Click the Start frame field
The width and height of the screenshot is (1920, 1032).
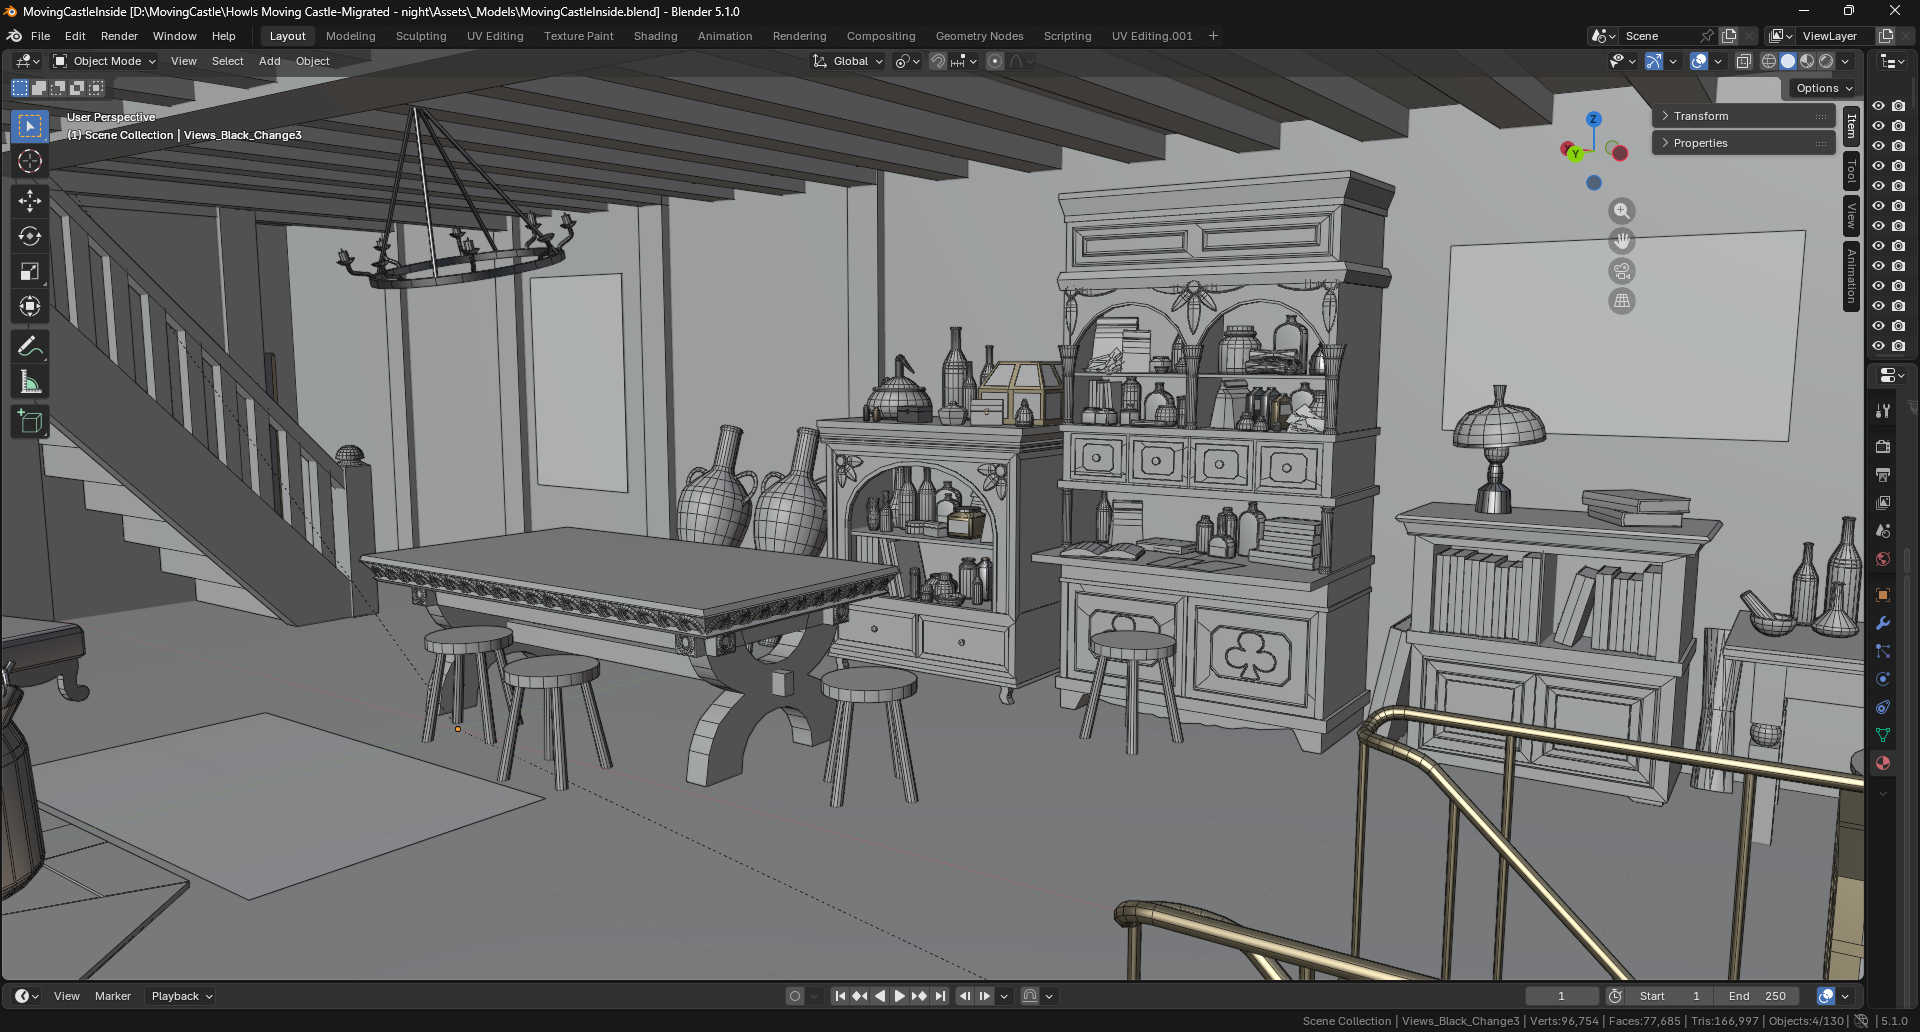[1670, 996]
